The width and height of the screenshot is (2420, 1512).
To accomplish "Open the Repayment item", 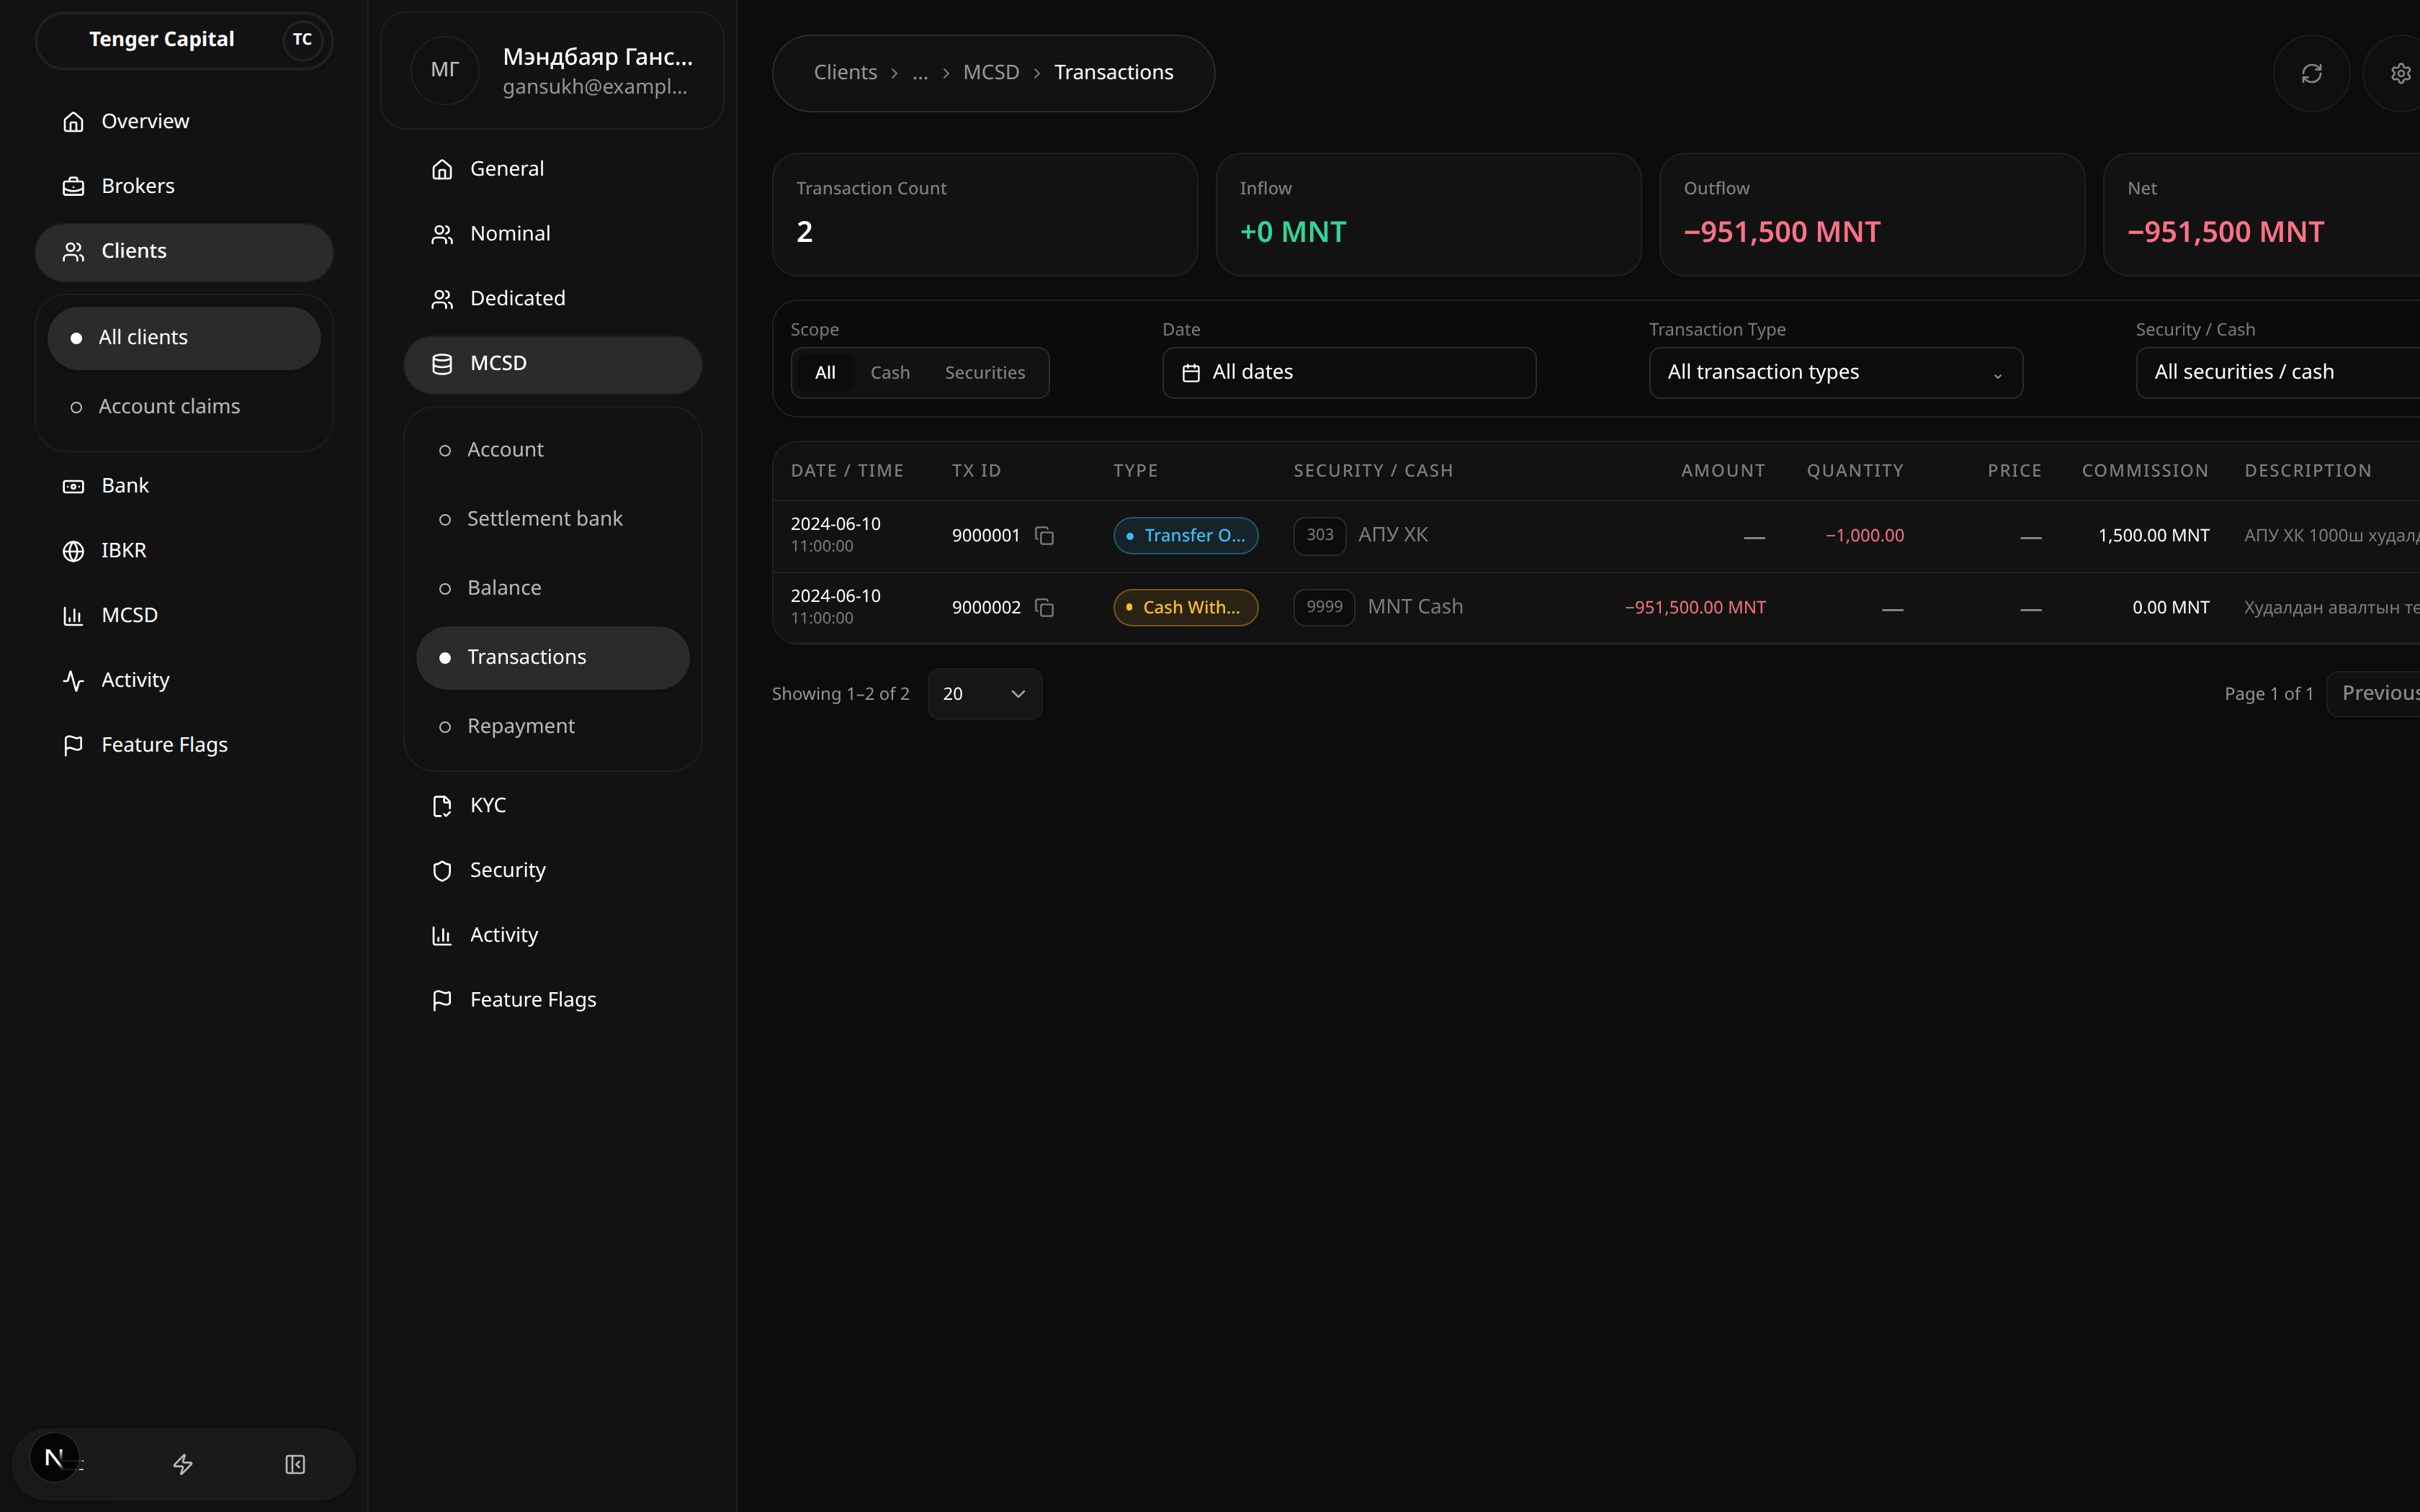I will (x=553, y=727).
